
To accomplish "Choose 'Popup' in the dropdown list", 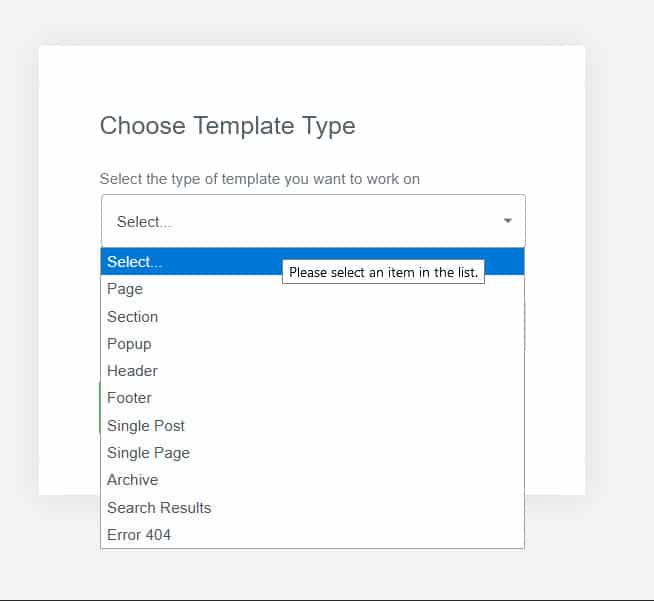I will tap(130, 344).
